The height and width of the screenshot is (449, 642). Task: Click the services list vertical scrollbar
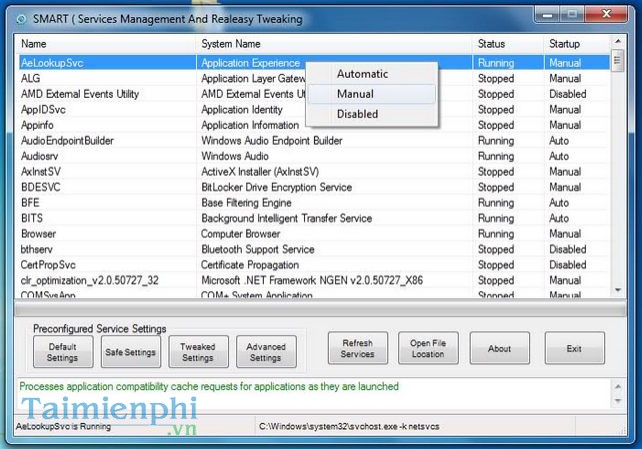[x=620, y=170]
